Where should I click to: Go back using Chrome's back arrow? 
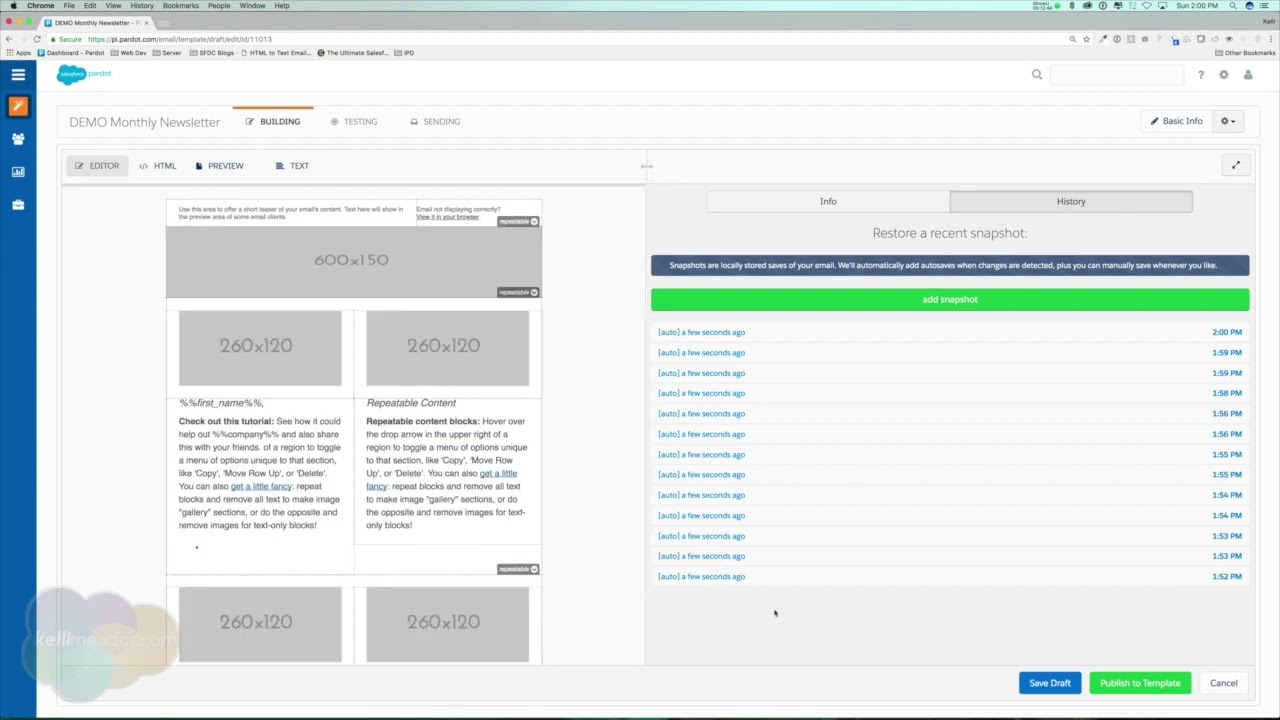(x=9, y=39)
